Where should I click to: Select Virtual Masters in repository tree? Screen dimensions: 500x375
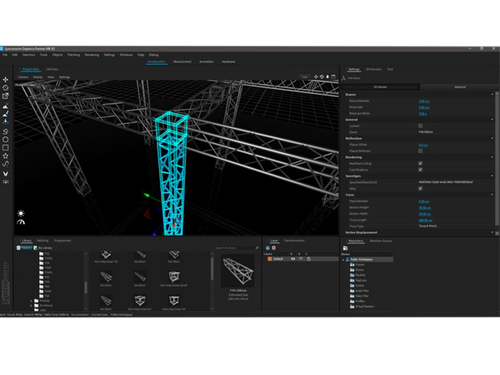click(x=365, y=306)
